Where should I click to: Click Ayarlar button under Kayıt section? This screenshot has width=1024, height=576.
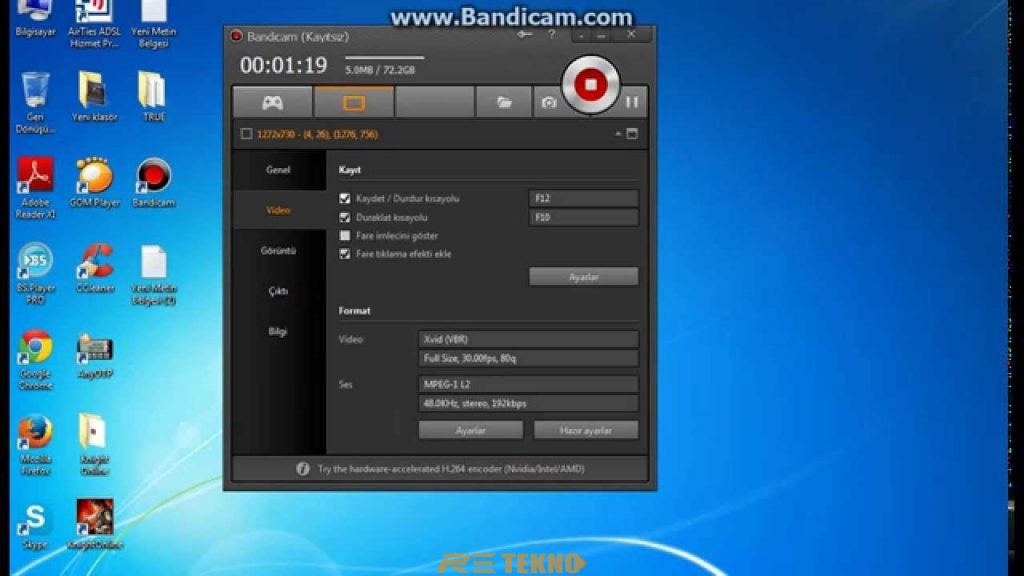click(x=583, y=277)
